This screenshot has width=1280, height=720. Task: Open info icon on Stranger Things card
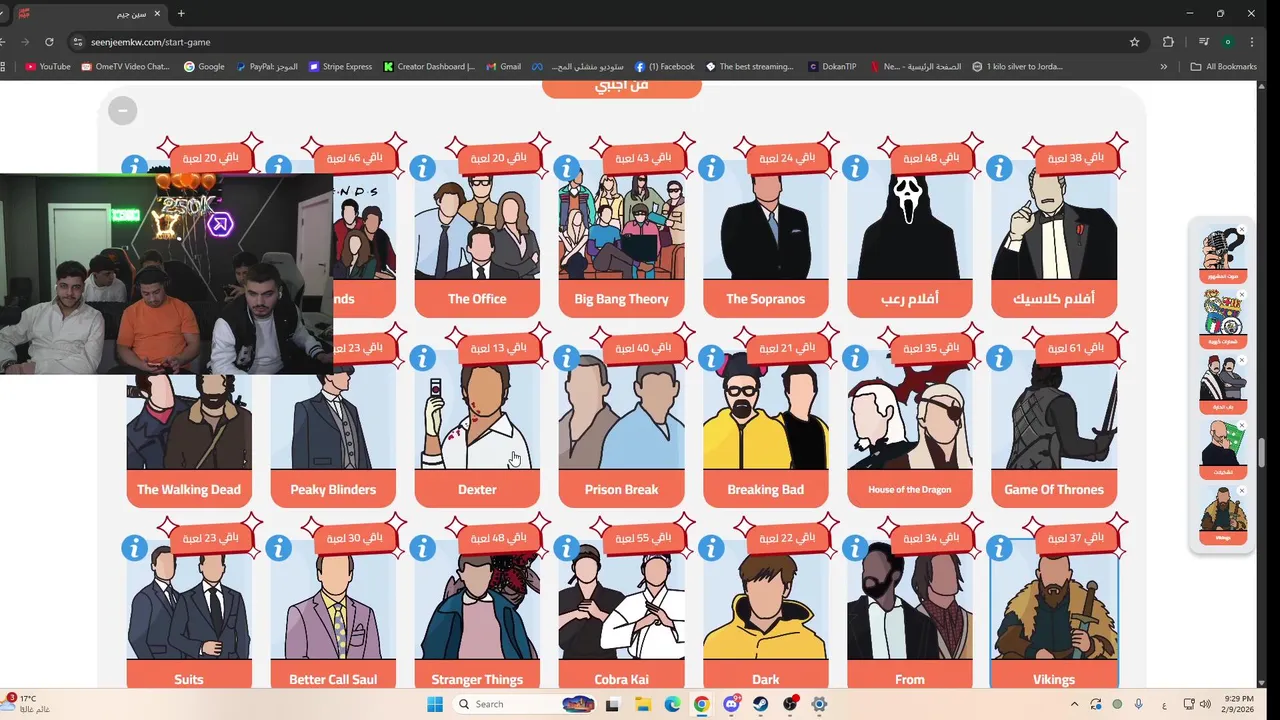pos(423,548)
